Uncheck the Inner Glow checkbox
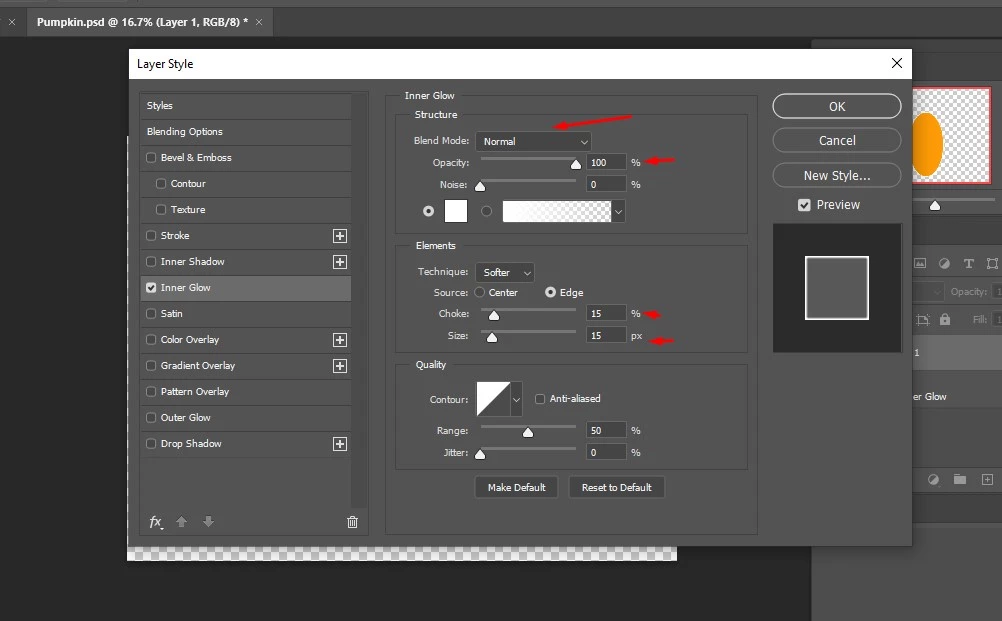This screenshot has width=1002, height=621. 151,288
